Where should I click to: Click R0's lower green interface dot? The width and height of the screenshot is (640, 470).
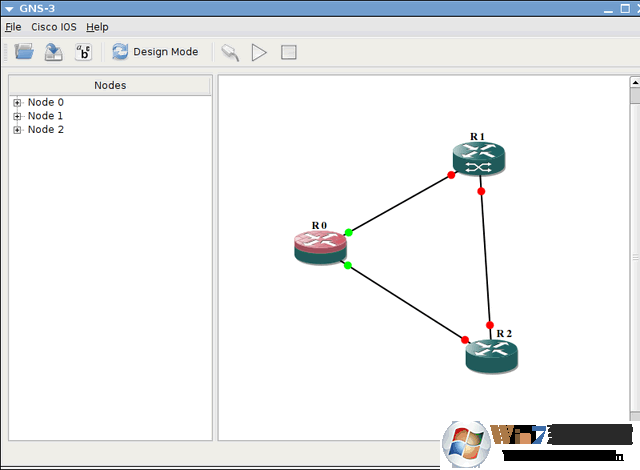pos(348,266)
